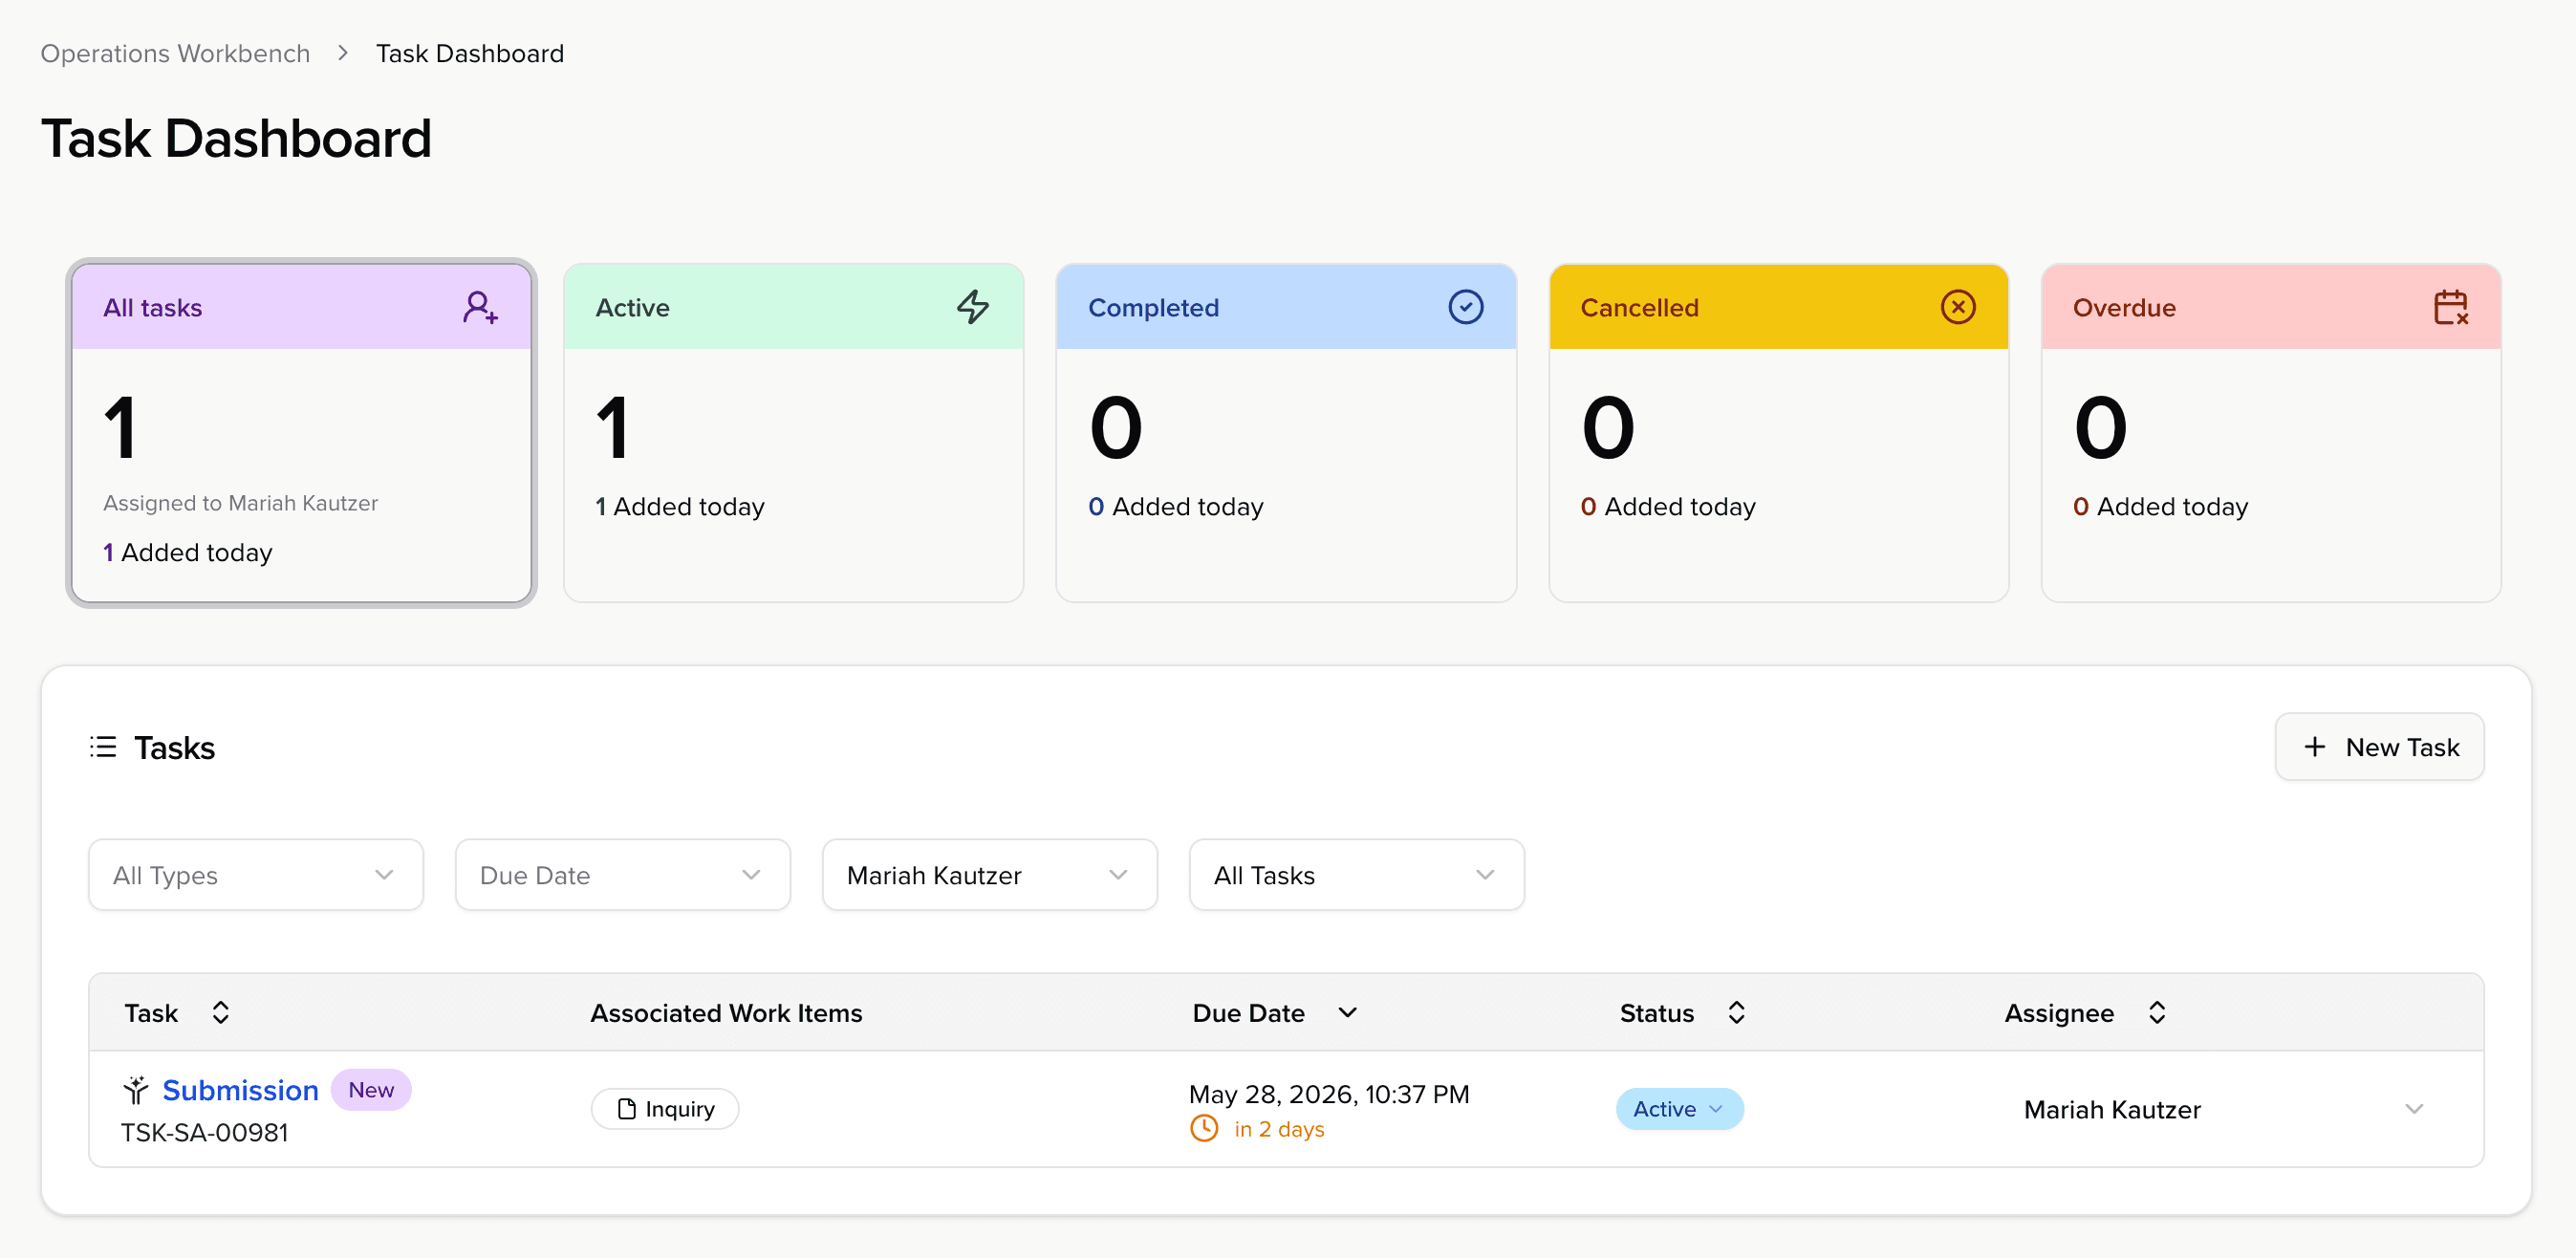Open the Due Date filter dropdown
The height and width of the screenshot is (1258, 2576).
click(622, 875)
